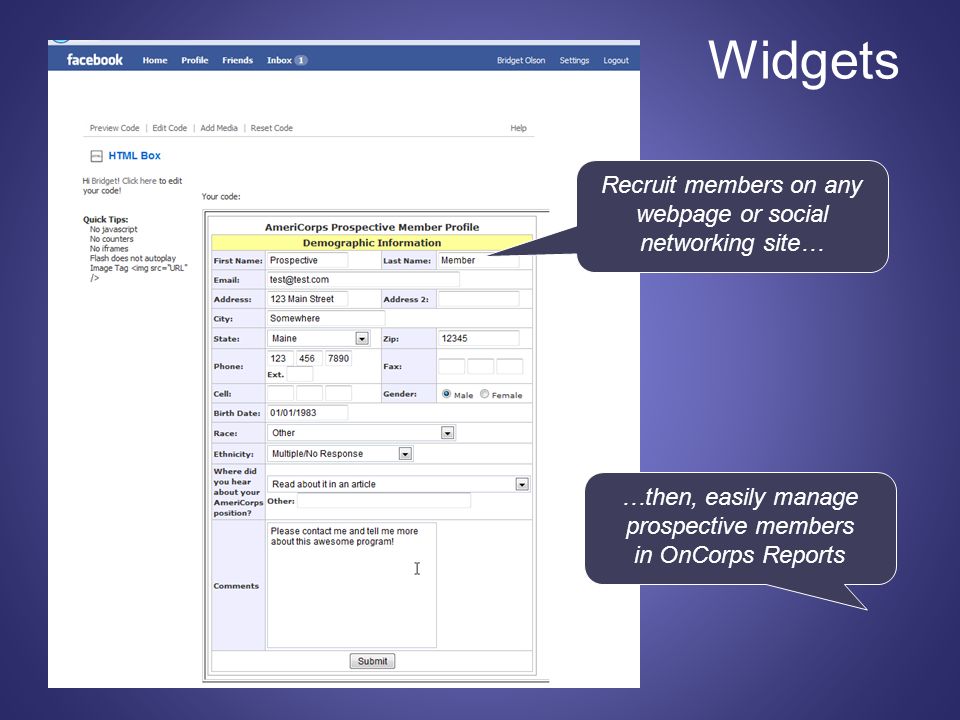
Task: Collapse the HTML Box minus icon
Action: tap(96, 156)
